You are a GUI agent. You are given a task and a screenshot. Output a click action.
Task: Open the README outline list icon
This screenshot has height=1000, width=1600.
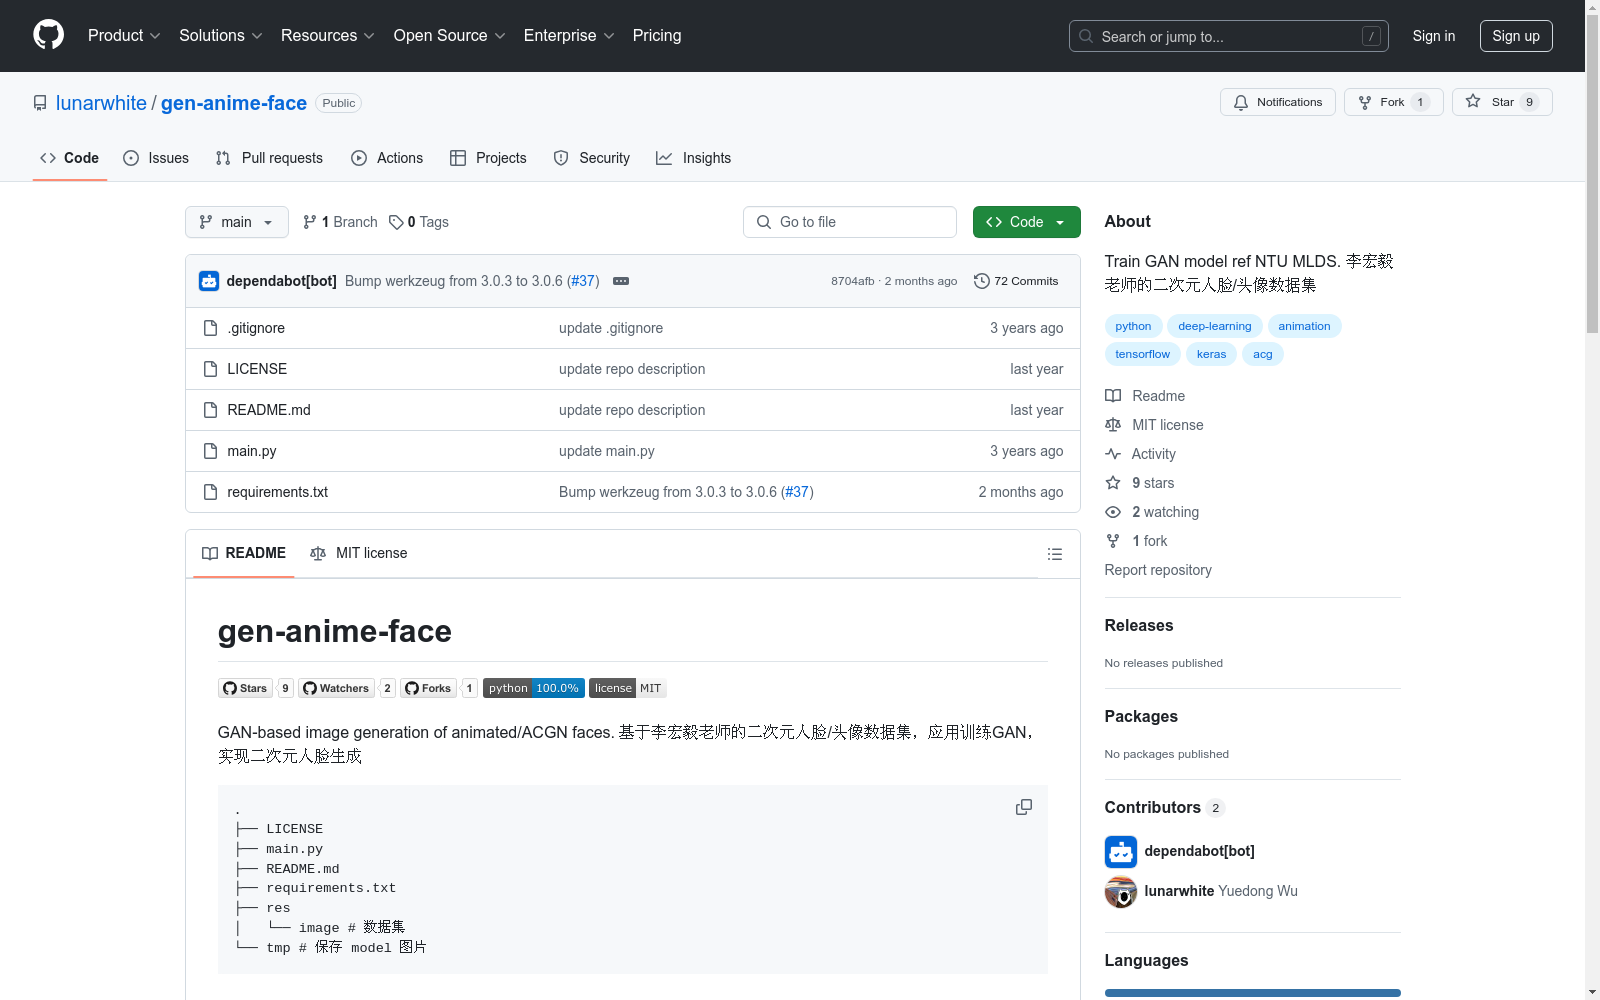click(1054, 554)
